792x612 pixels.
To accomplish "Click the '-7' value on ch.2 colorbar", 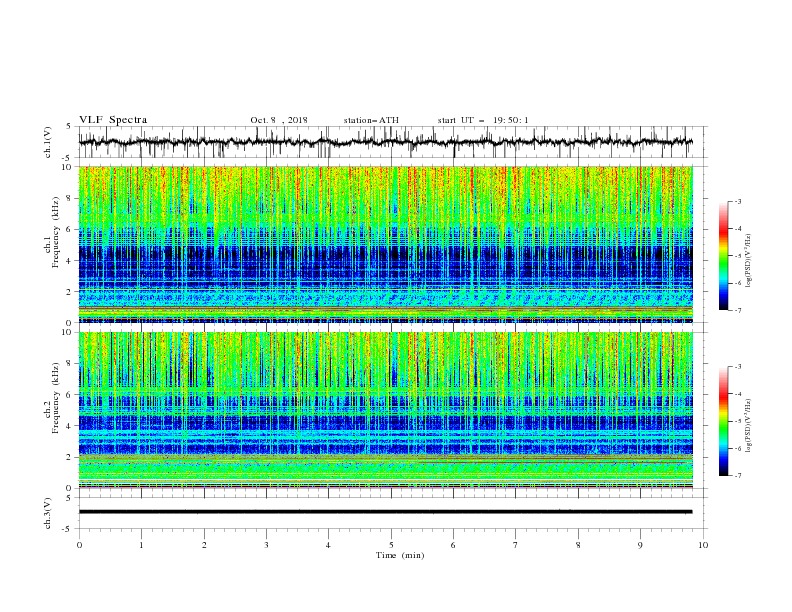I will pyautogui.click(x=737, y=476).
